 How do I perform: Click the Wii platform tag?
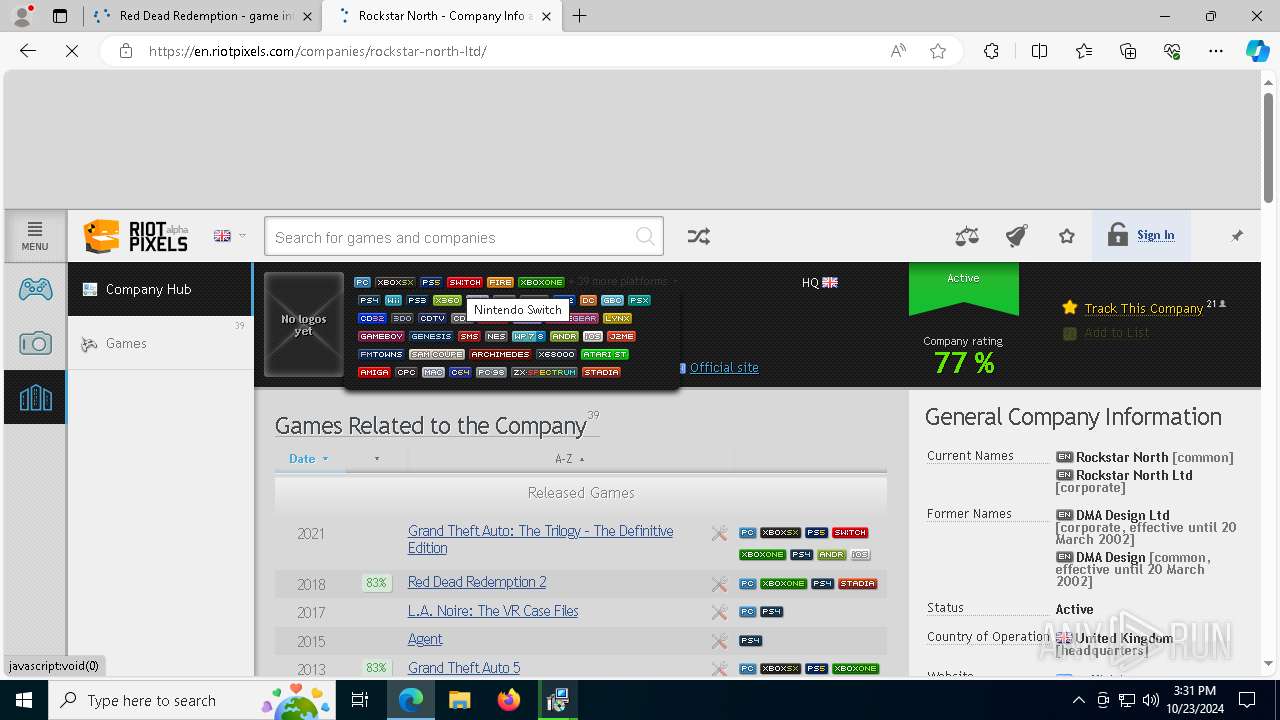[x=393, y=300]
